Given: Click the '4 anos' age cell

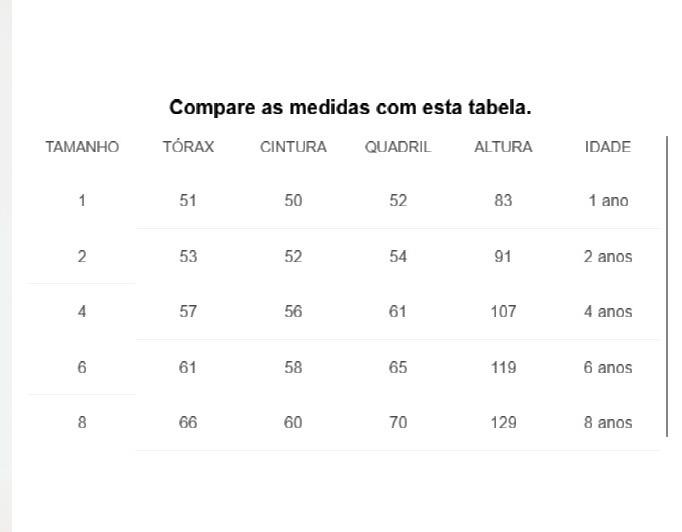Looking at the screenshot, I should pyautogui.click(x=608, y=311).
